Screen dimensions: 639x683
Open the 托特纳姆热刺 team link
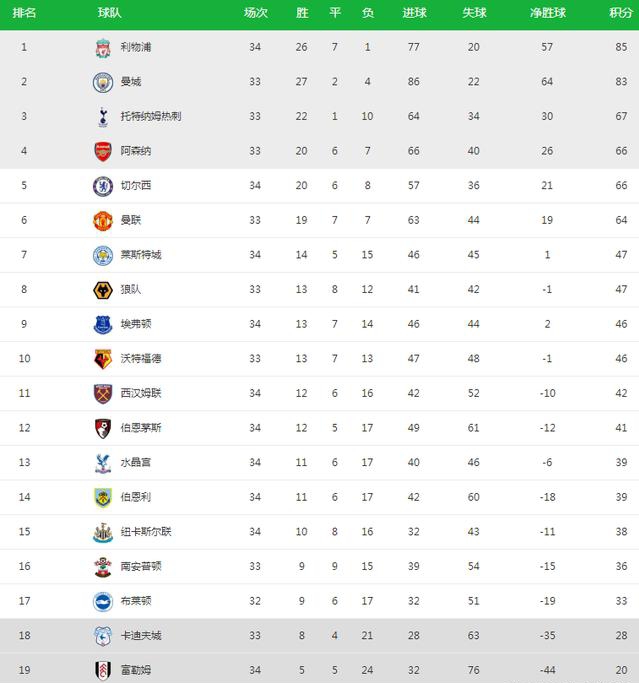[151, 116]
